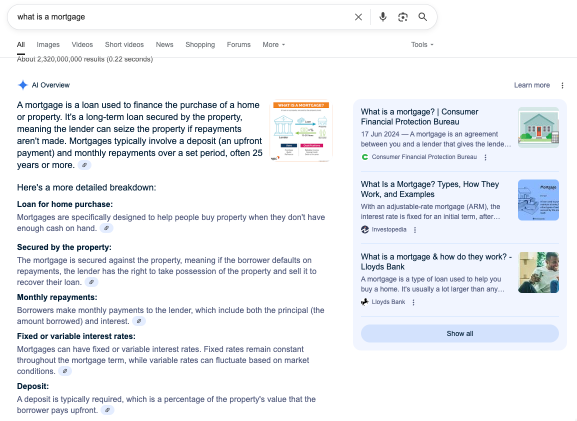
Task: Open the Short videos tab
Action: (x=124, y=45)
